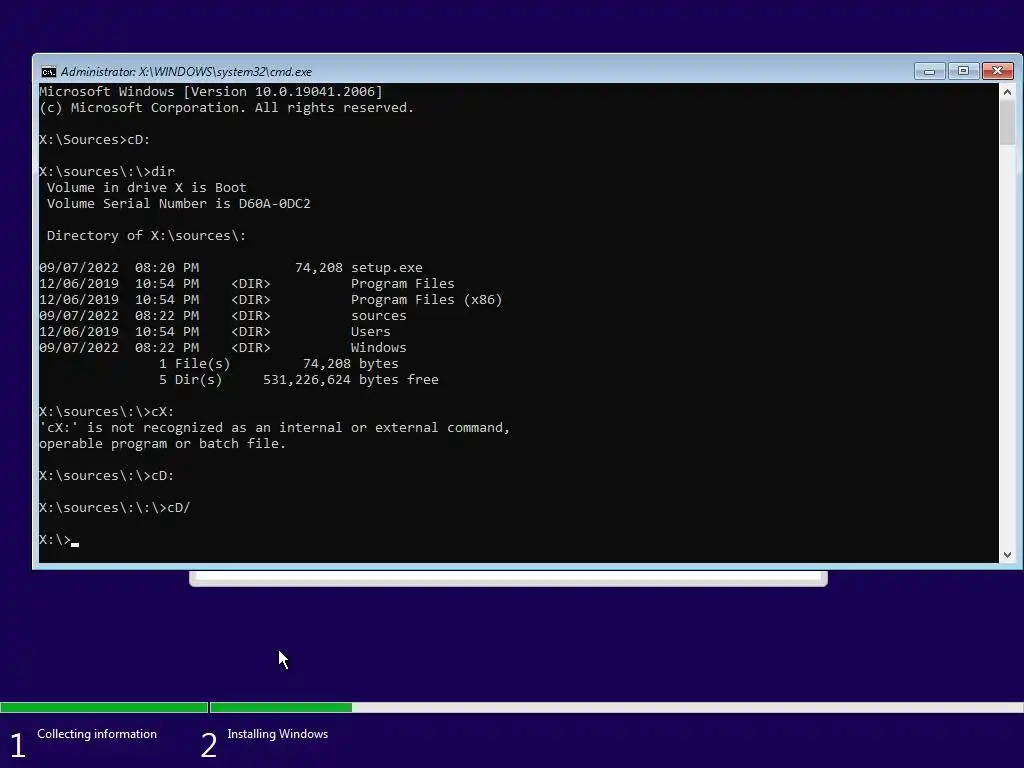Click the setup.exe file name
The image size is (1024, 768).
coord(387,268)
